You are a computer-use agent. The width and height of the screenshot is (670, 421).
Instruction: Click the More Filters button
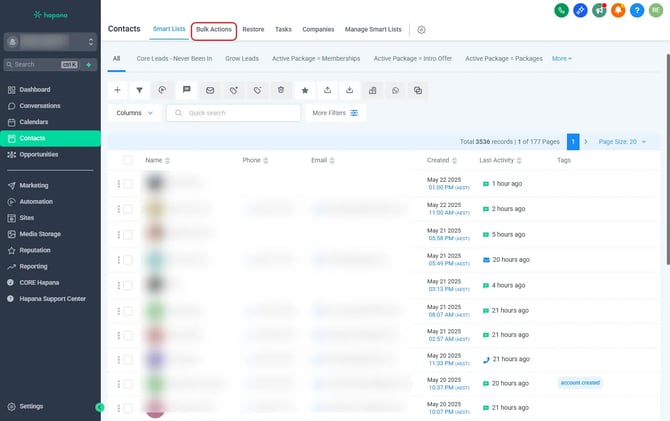tap(334, 113)
